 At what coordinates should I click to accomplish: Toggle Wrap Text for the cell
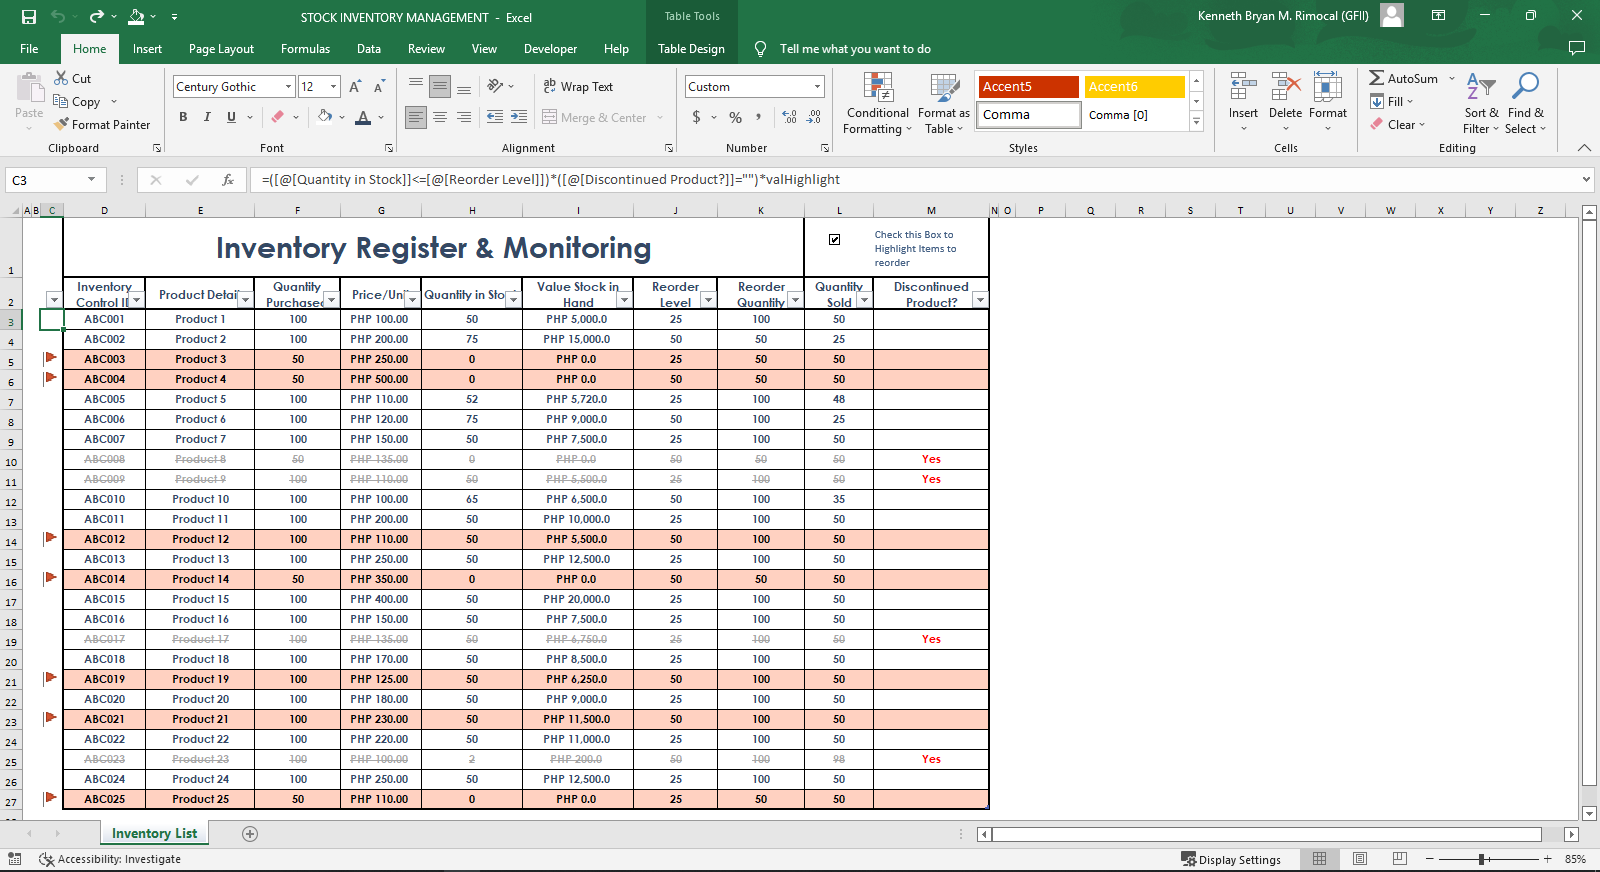point(578,87)
